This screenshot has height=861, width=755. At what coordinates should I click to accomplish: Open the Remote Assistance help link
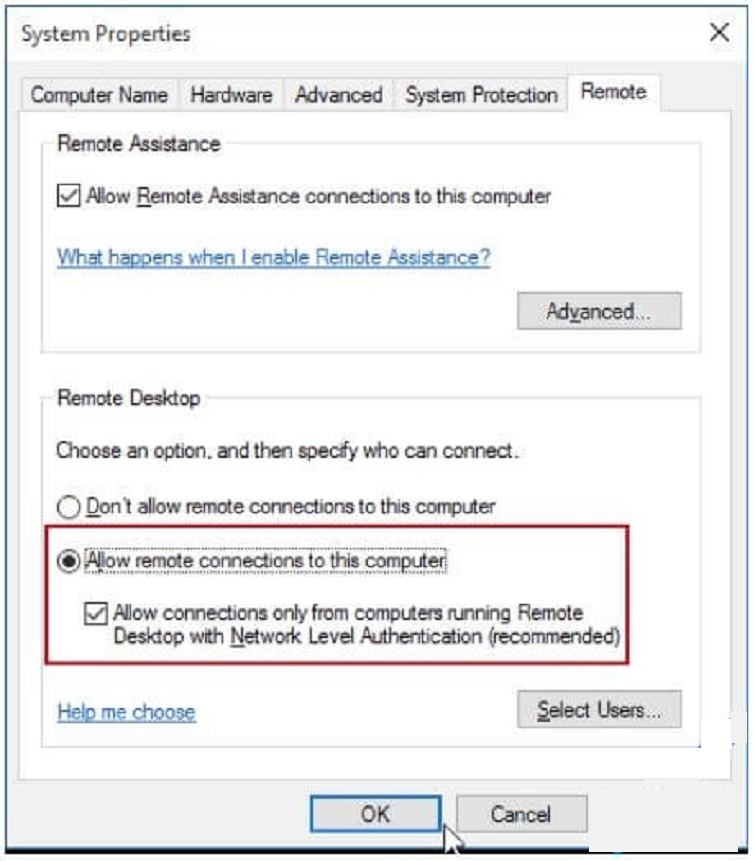point(273,257)
